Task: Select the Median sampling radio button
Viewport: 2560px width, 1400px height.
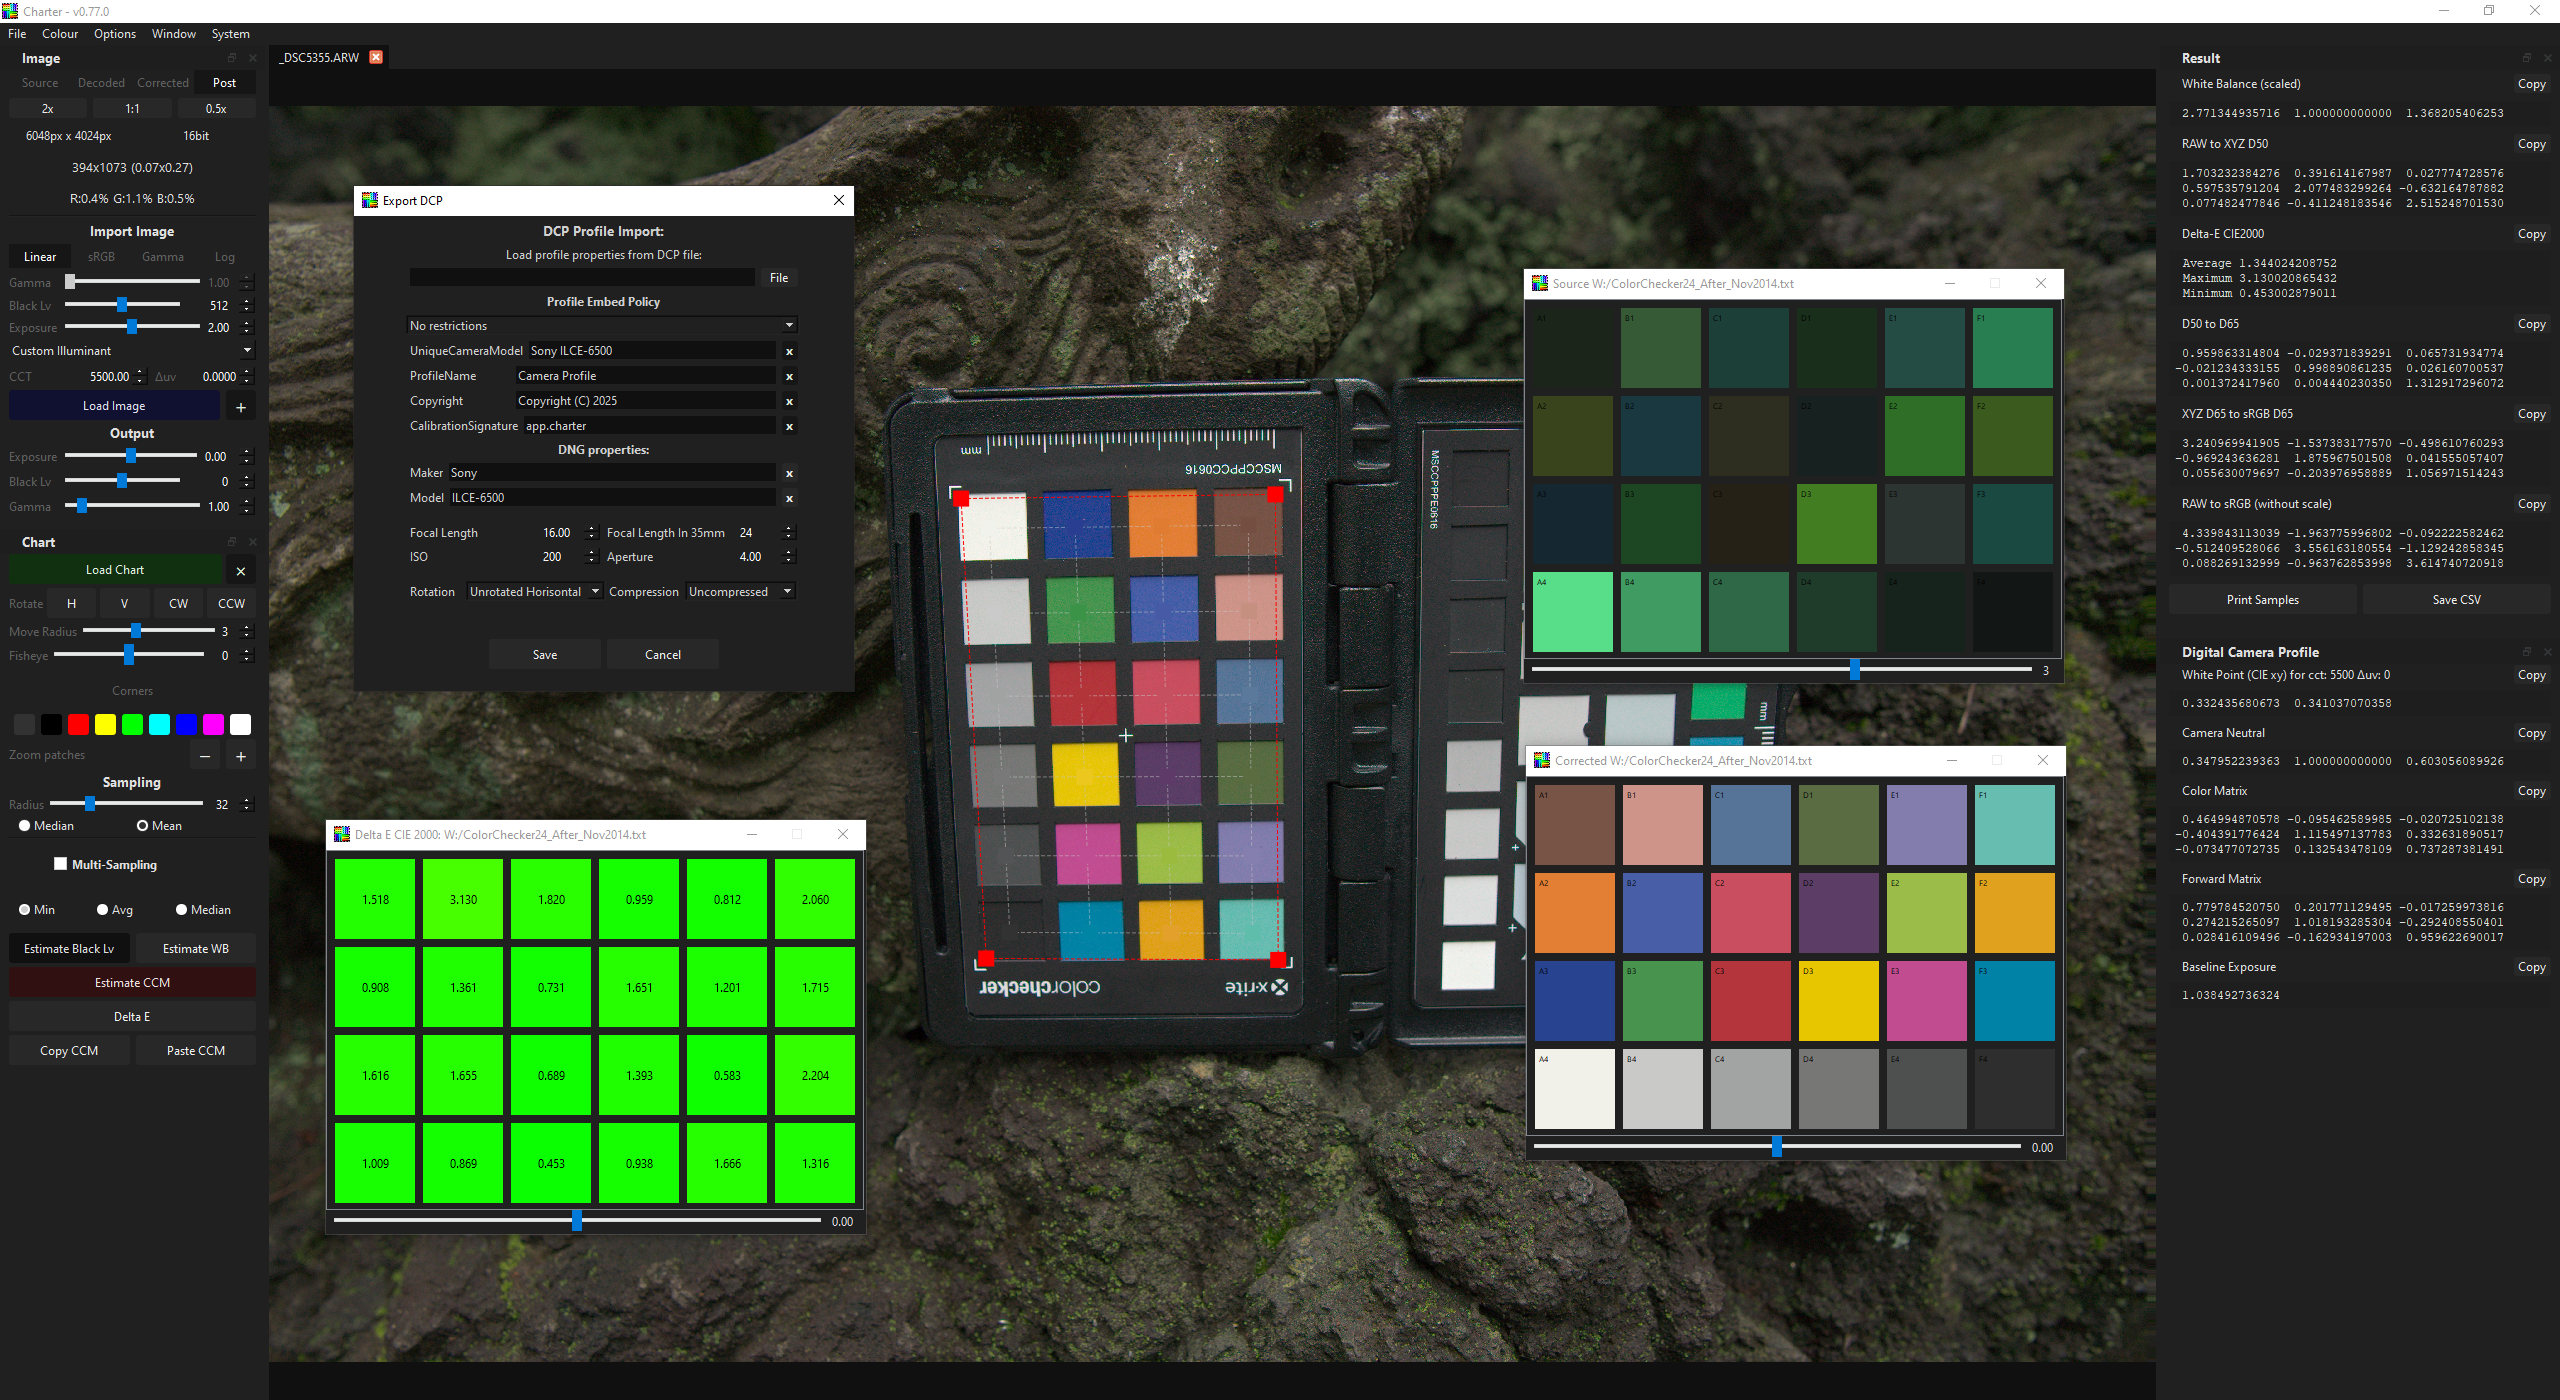Action: tap(25, 826)
